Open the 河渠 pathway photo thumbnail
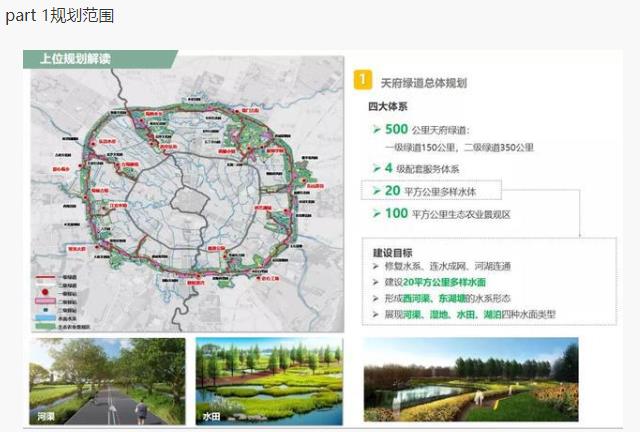640x432 pixels. click(106, 381)
